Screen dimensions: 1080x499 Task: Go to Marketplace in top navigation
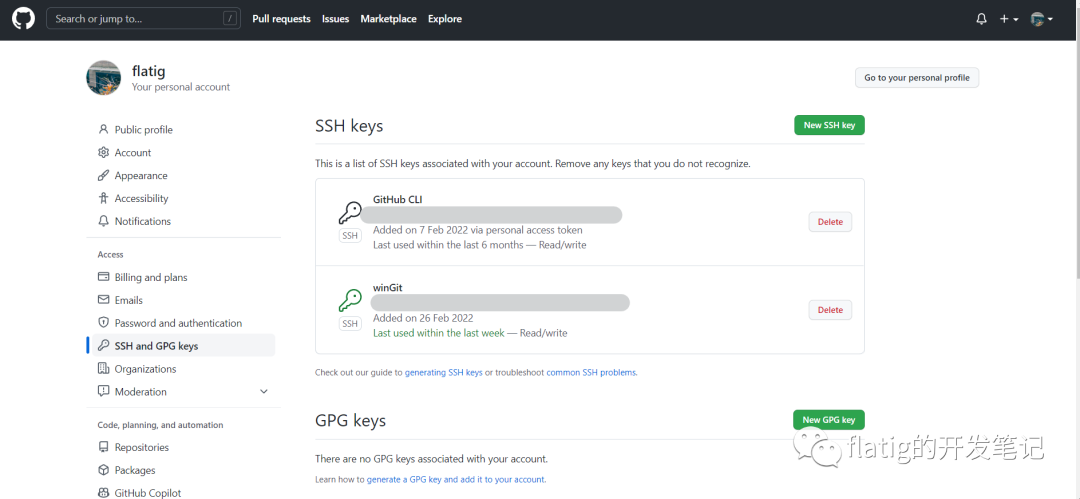pos(388,19)
